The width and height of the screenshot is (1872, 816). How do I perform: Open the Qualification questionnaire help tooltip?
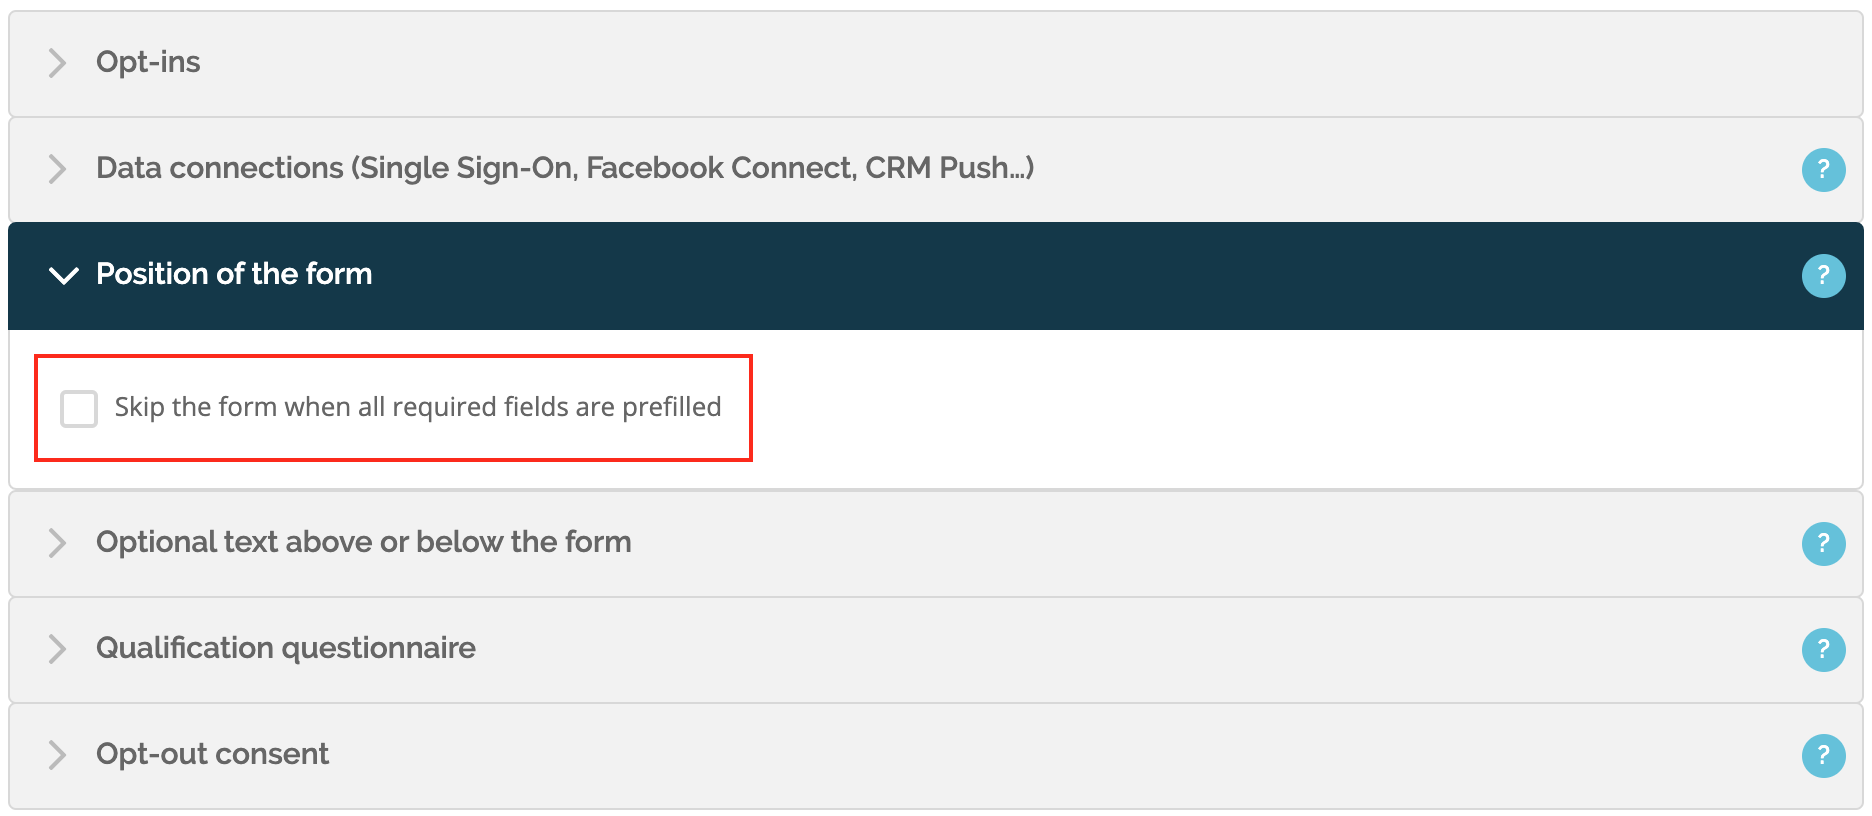pos(1824,650)
